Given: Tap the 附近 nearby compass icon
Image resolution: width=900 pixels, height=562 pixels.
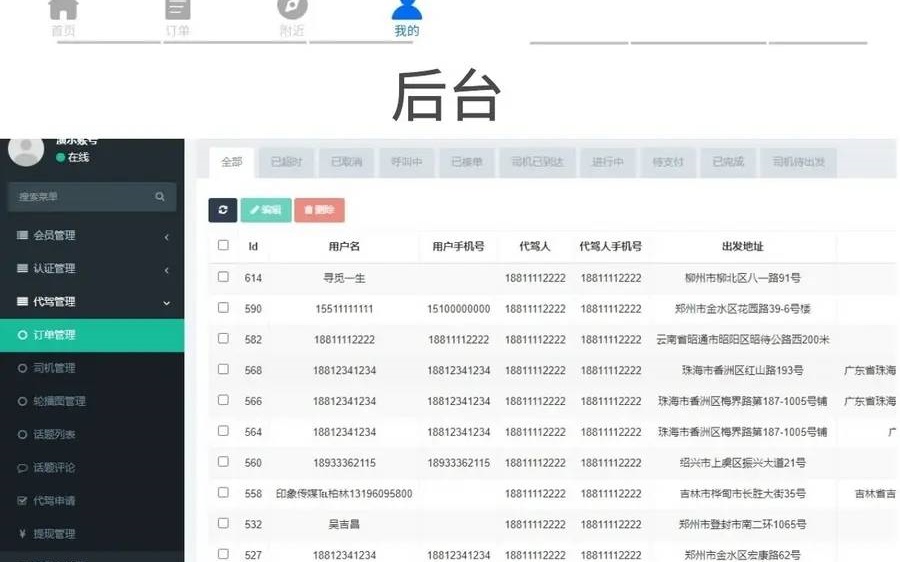Looking at the screenshot, I should 292,10.
